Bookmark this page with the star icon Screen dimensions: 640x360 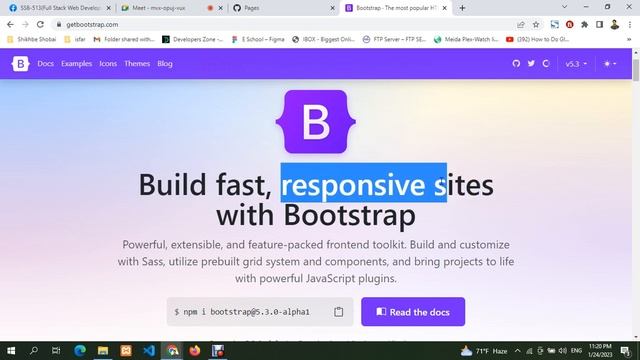tap(536, 25)
